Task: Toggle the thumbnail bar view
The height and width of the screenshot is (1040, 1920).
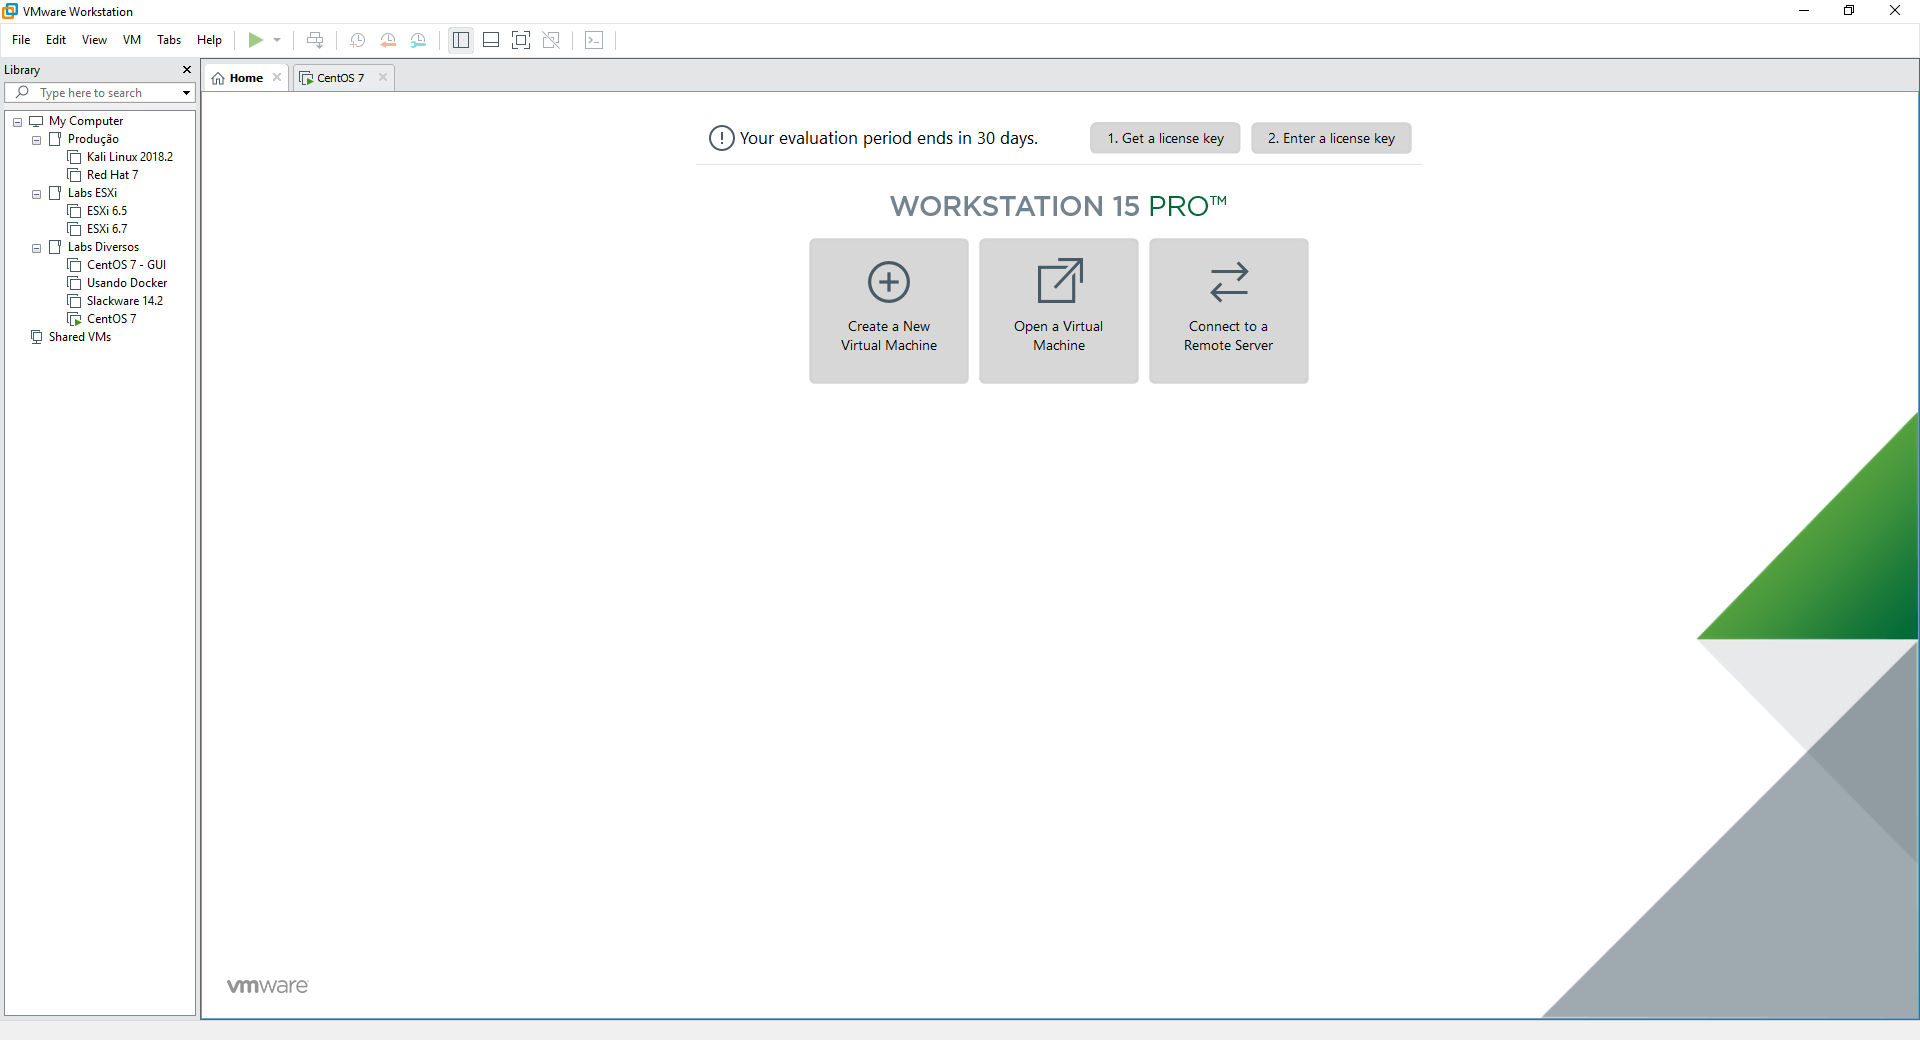Action: pyautogui.click(x=491, y=40)
